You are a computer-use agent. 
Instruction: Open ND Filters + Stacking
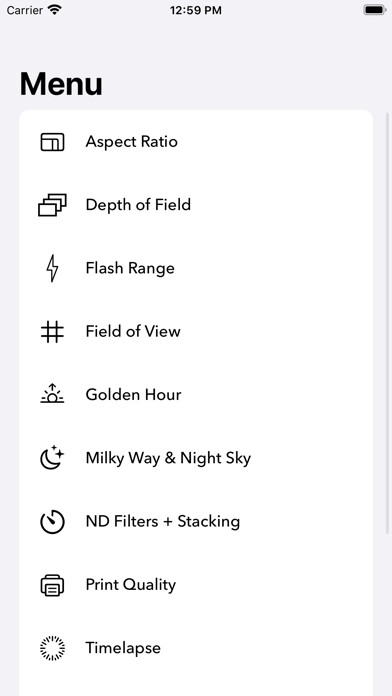196,521
